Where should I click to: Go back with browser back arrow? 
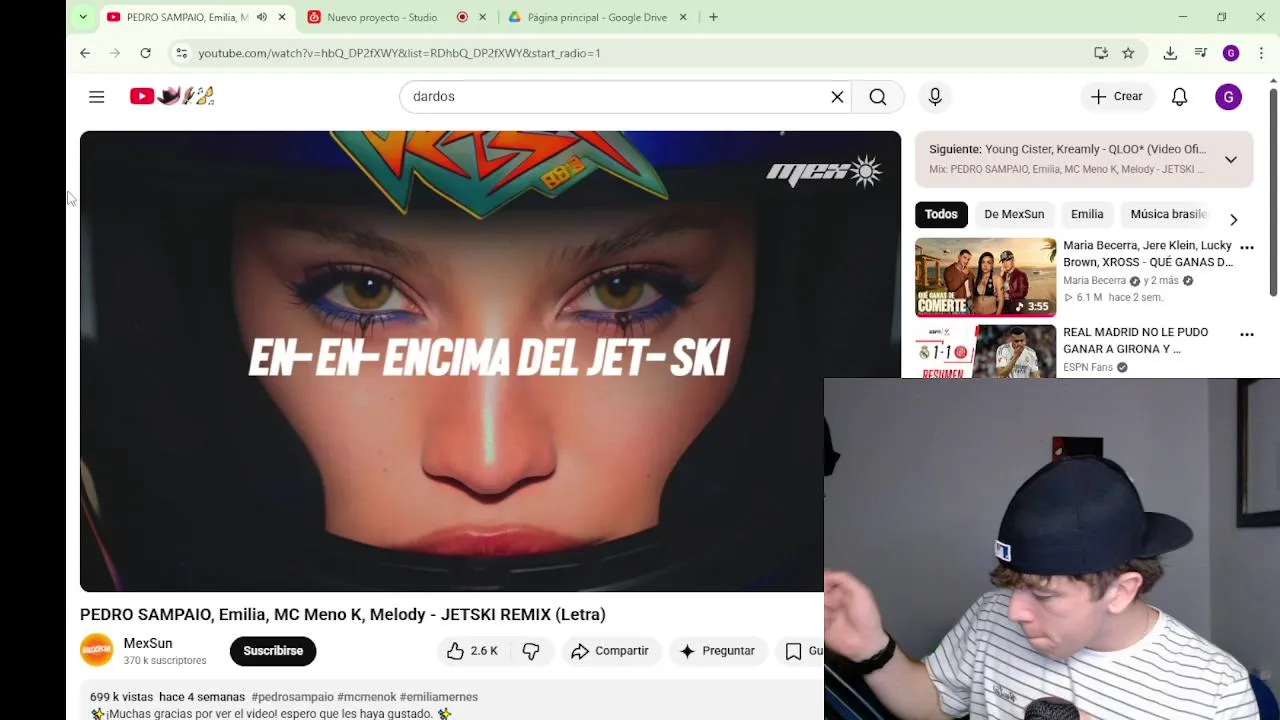[85, 53]
